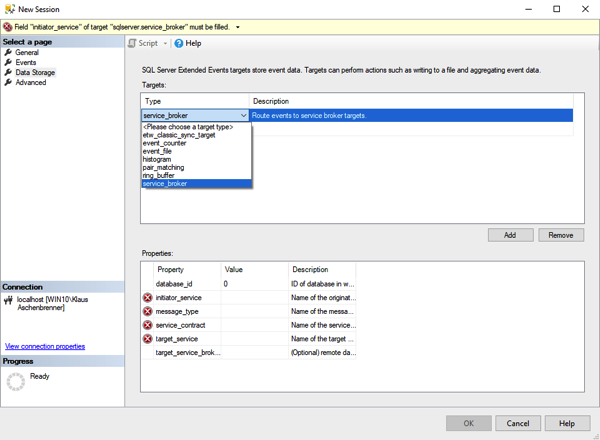Click the Data Storage wrench icon
The image size is (600, 440).
8,72
